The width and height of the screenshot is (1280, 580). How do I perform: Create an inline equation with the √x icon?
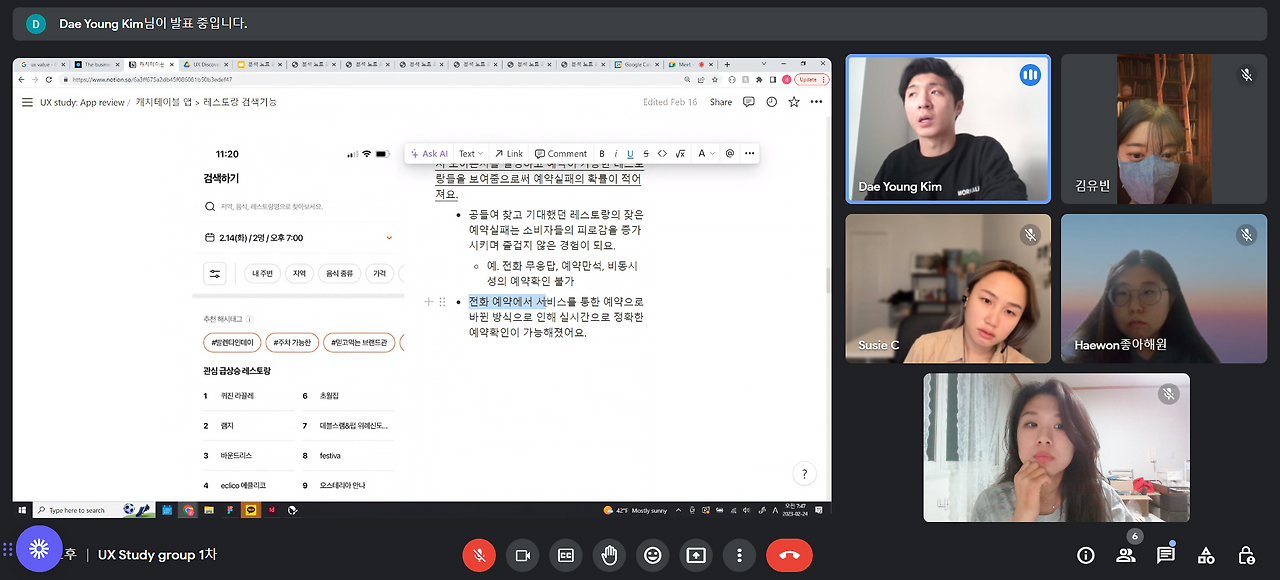[680, 154]
